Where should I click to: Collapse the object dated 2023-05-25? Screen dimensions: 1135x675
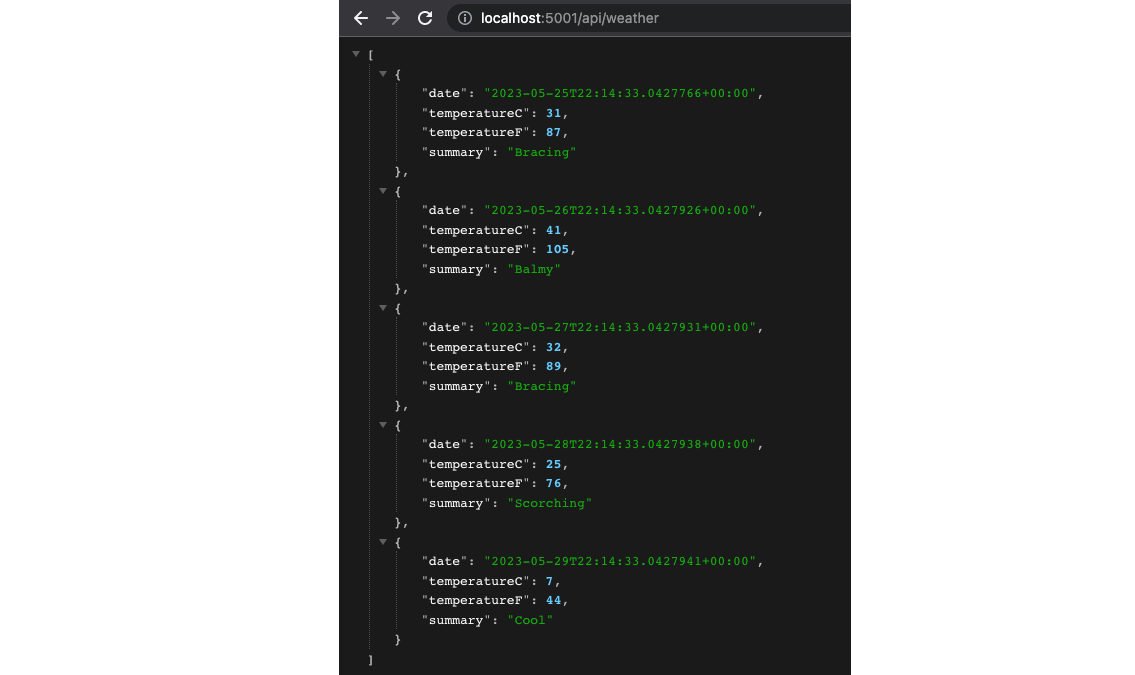point(383,74)
